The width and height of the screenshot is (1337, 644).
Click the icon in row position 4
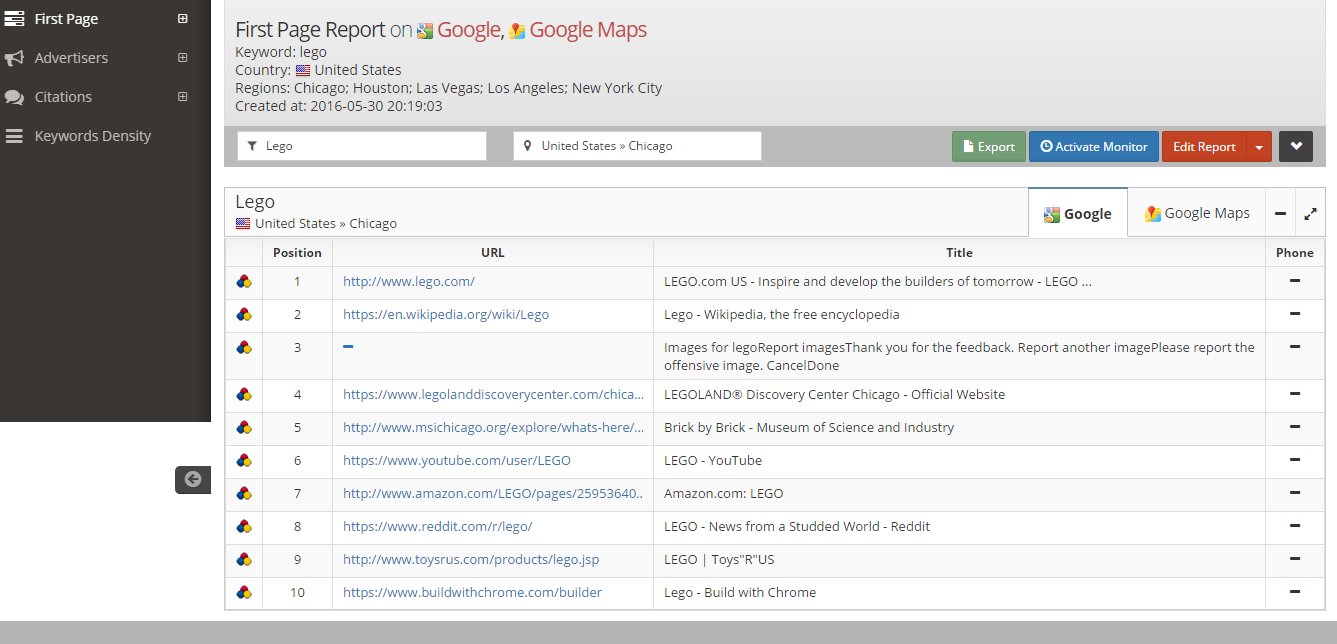click(244, 394)
